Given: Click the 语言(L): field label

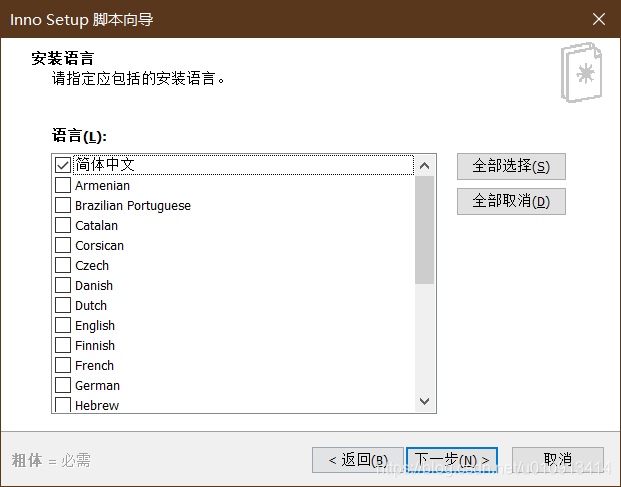Looking at the screenshot, I should point(79,136).
